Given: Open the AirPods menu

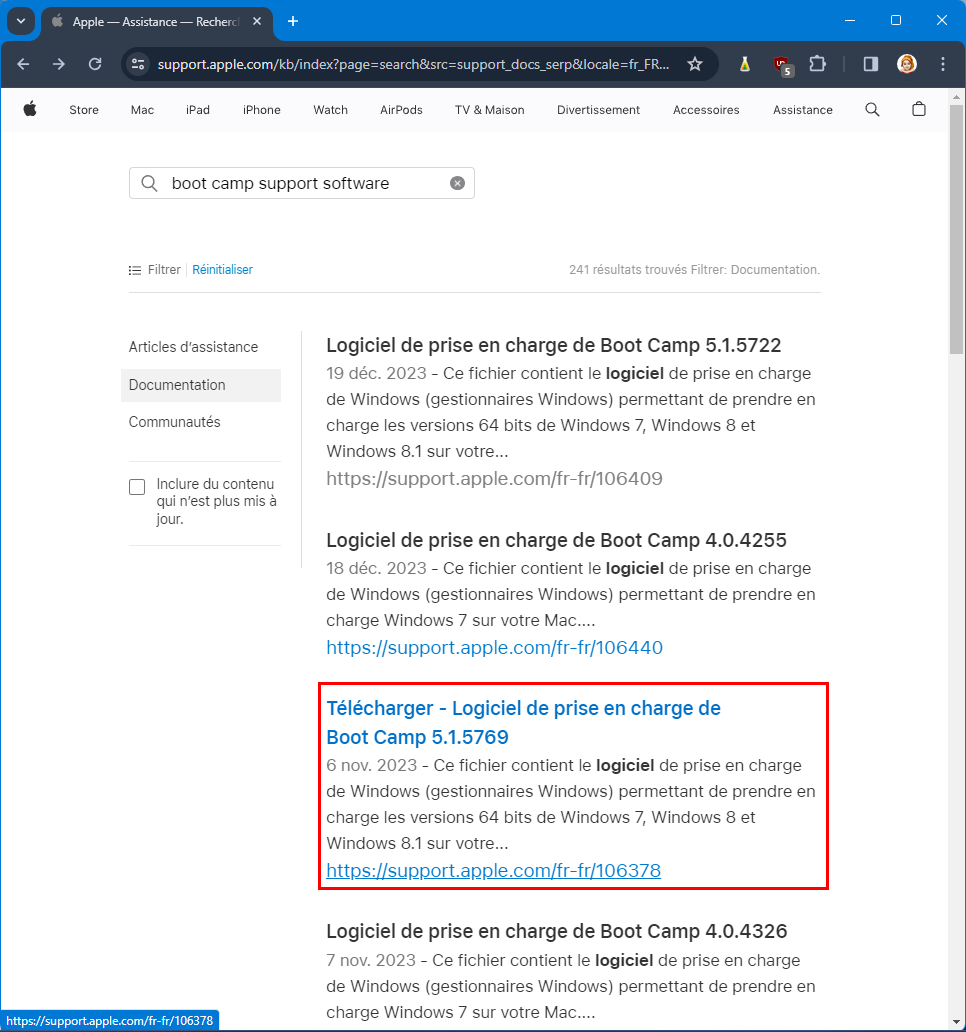Looking at the screenshot, I should coord(401,110).
